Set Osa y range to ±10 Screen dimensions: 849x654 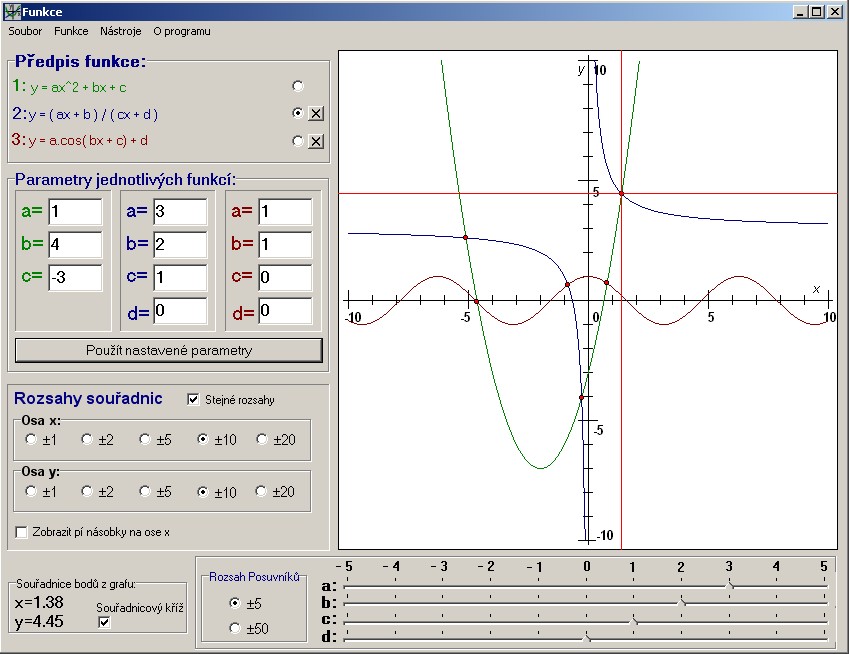[203, 492]
